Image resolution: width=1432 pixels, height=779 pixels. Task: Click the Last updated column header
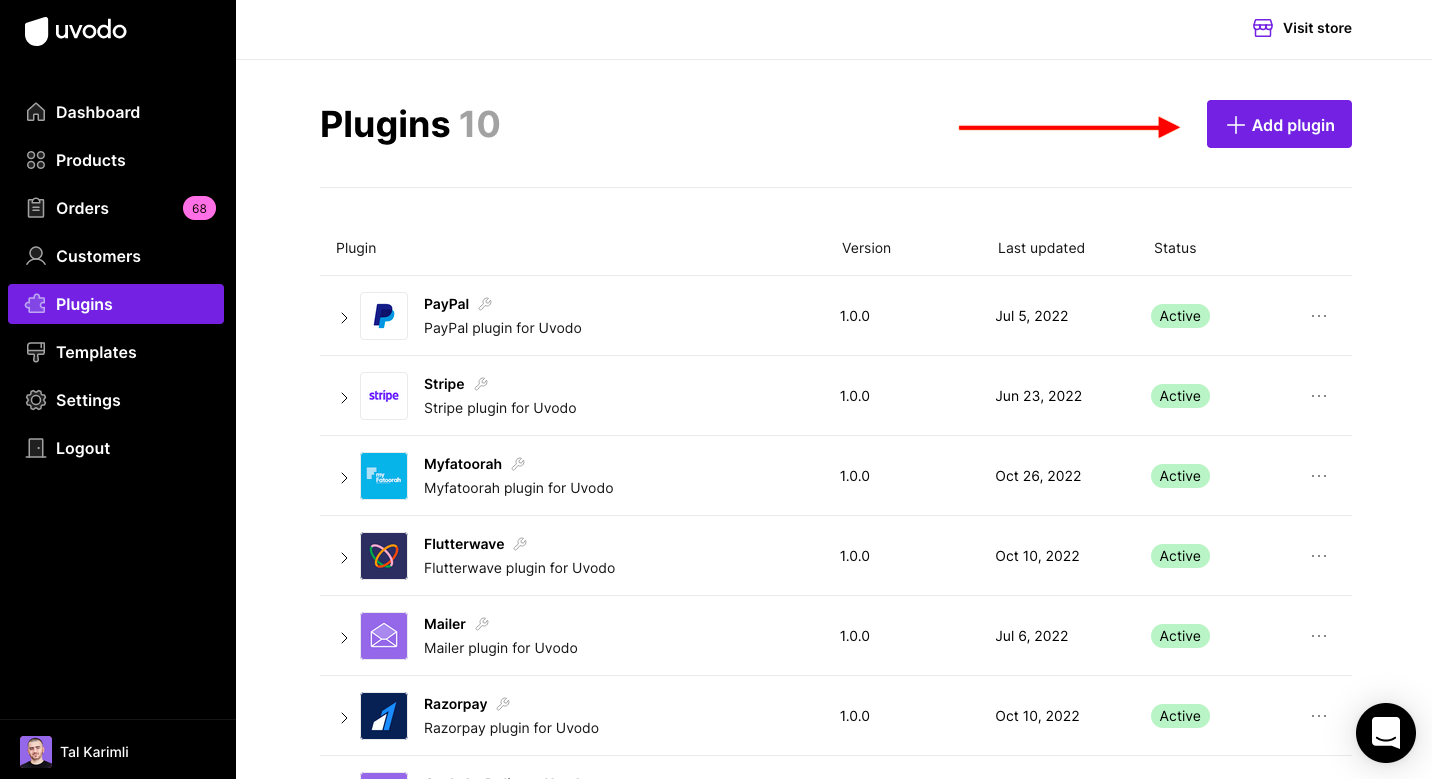pyautogui.click(x=1041, y=248)
